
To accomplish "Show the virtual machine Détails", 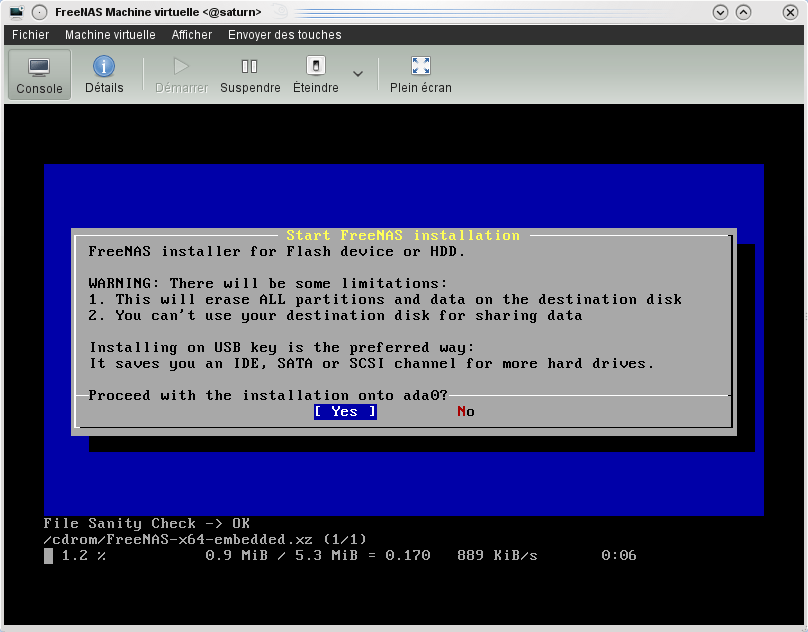I will [104, 75].
